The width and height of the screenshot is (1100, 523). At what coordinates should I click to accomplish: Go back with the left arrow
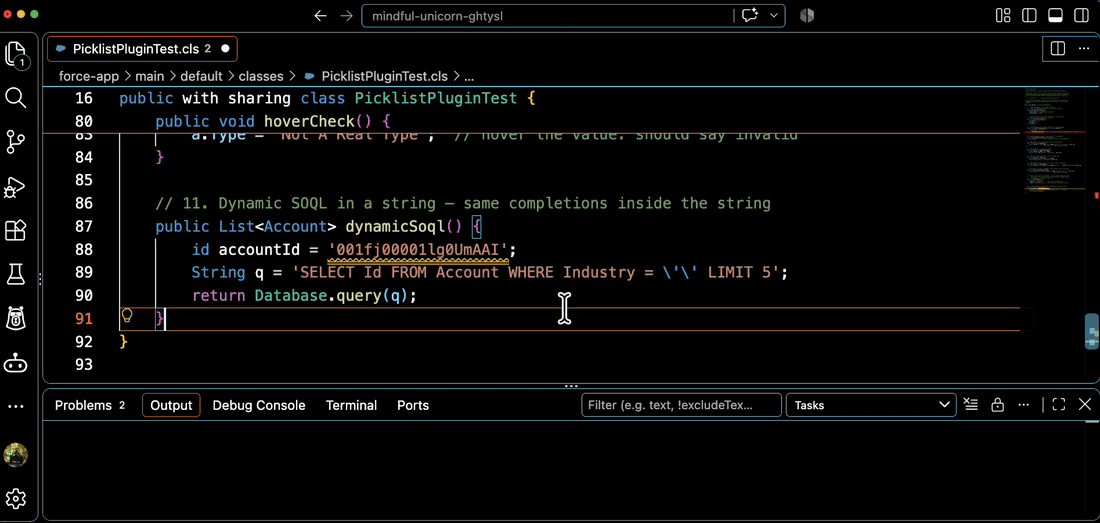[x=321, y=15]
